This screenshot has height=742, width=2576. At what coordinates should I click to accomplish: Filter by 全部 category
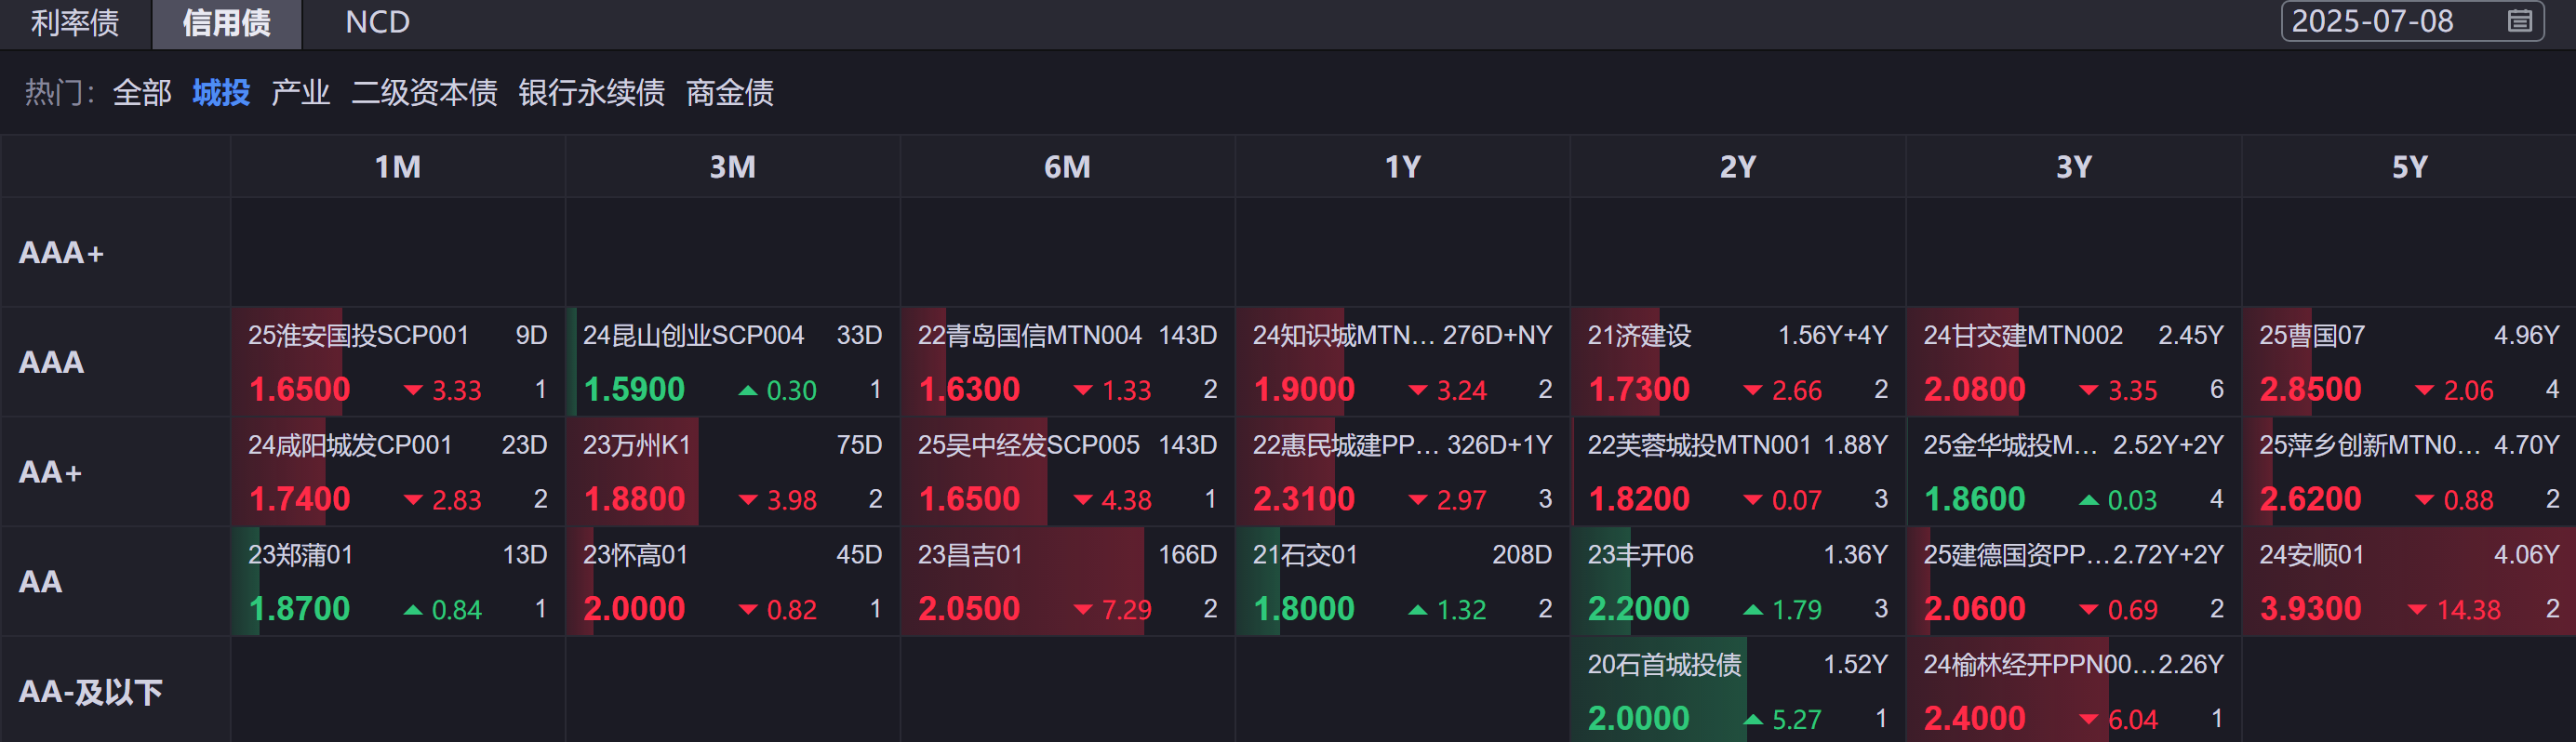(x=142, y=93)
